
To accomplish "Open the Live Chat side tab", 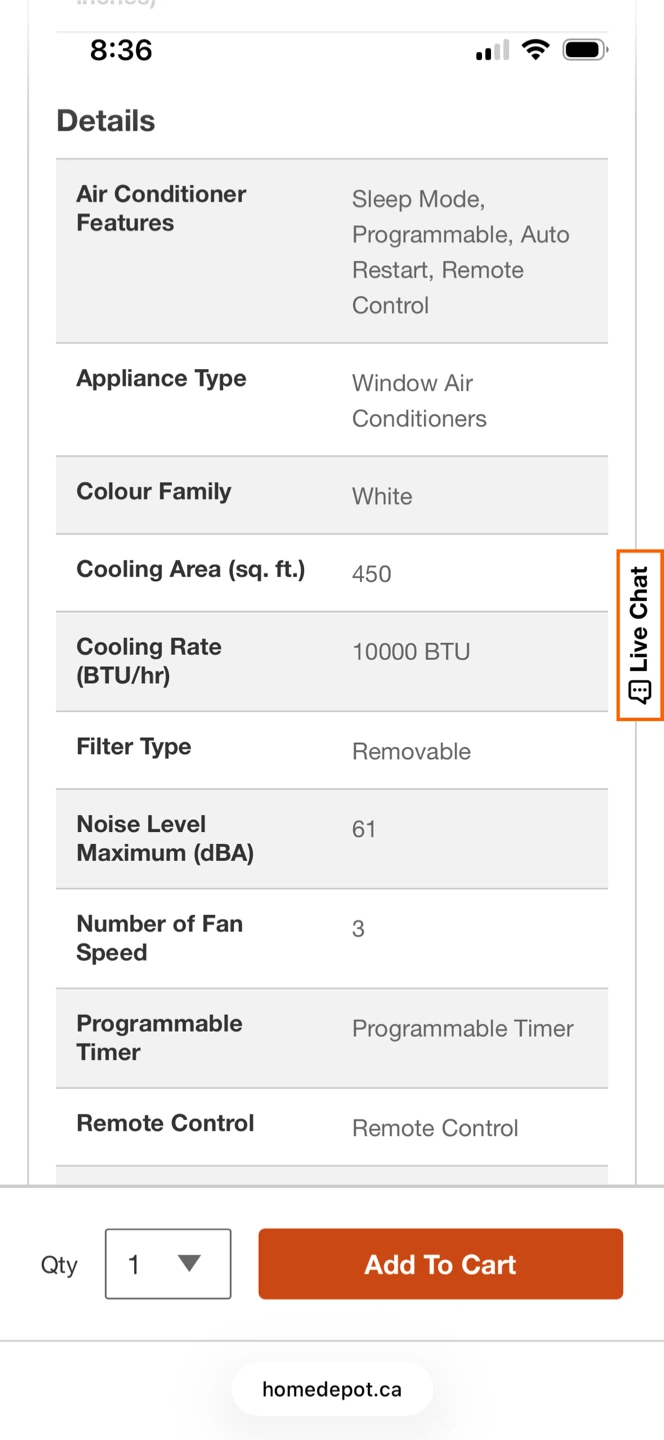I will click(640, 635).
